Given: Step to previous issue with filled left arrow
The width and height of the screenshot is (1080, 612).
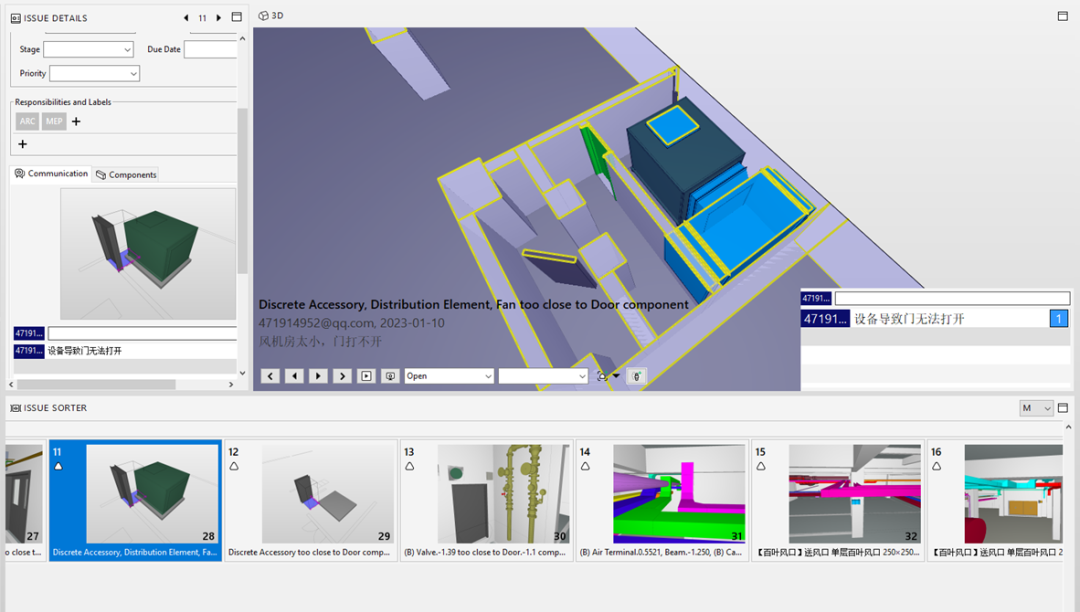Looking at the screenshot, I should point(294,376).
